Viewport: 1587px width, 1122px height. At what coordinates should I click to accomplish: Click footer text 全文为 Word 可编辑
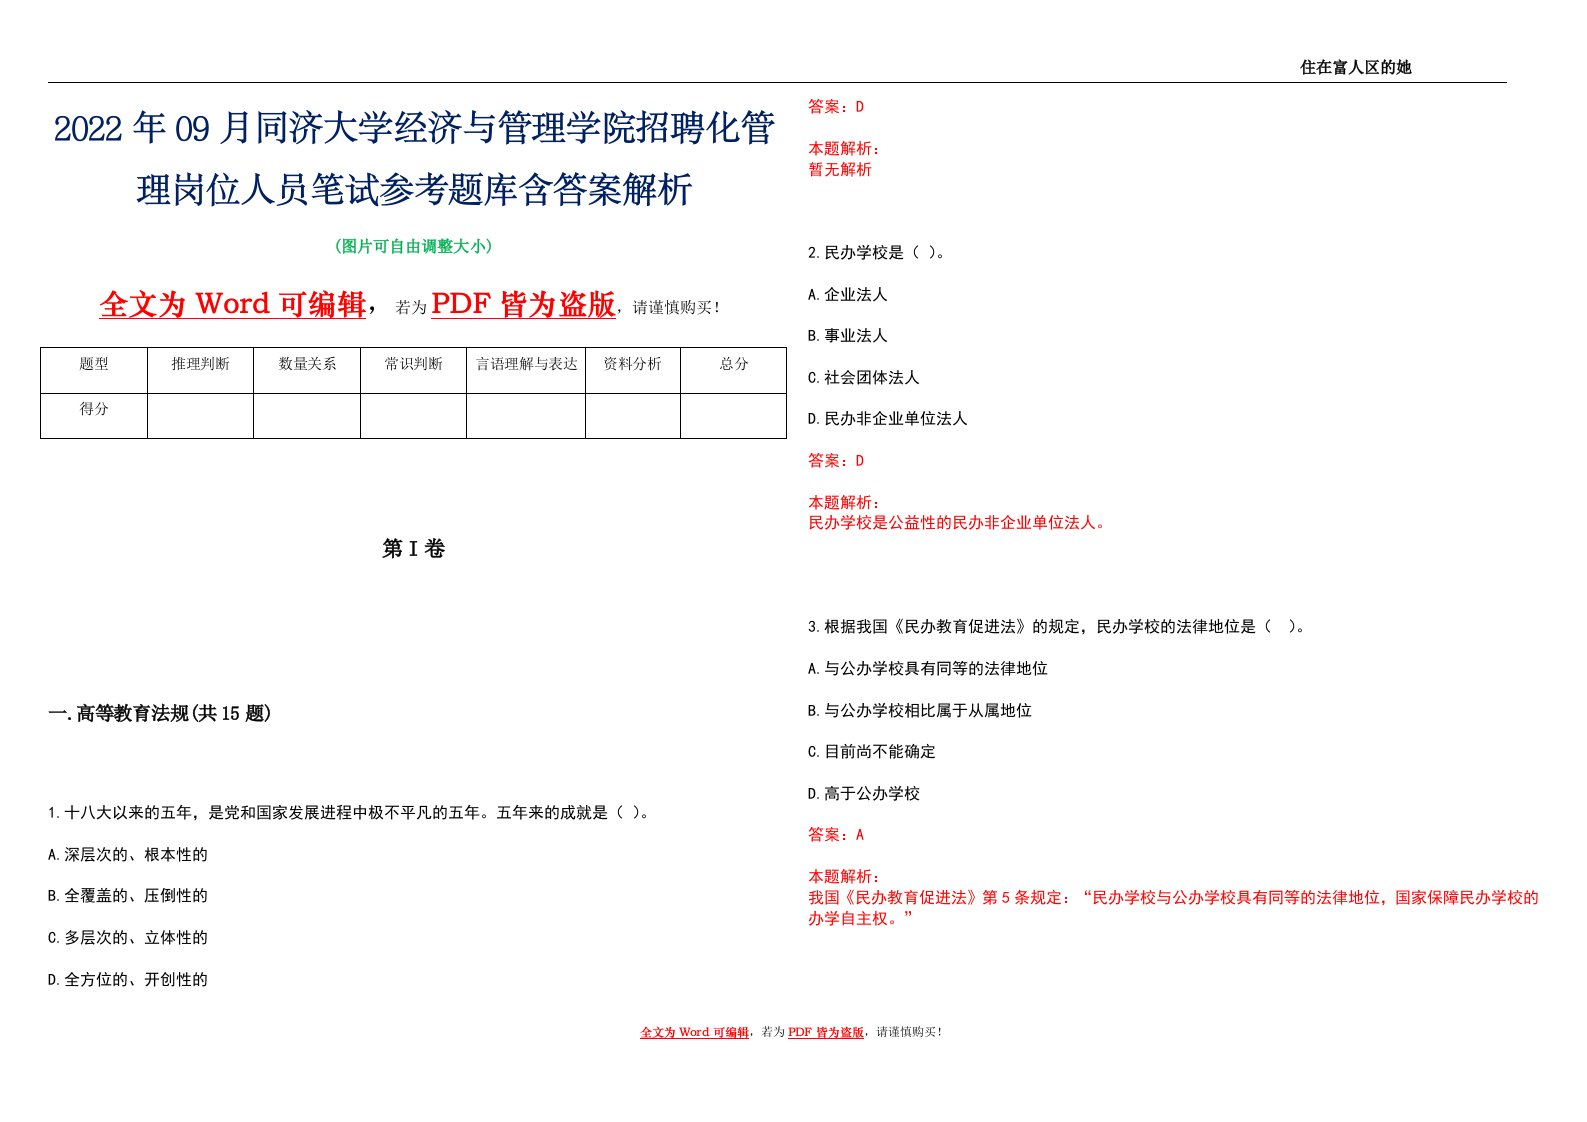pos(694,1032)
